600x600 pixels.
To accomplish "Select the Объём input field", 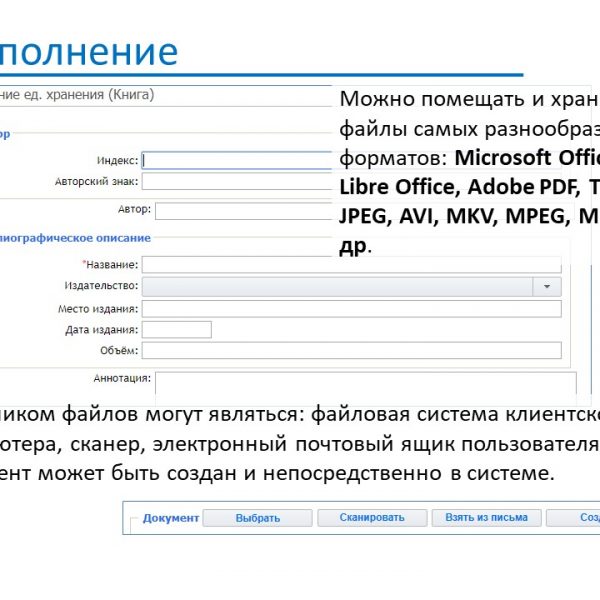I will click(351, 351).
